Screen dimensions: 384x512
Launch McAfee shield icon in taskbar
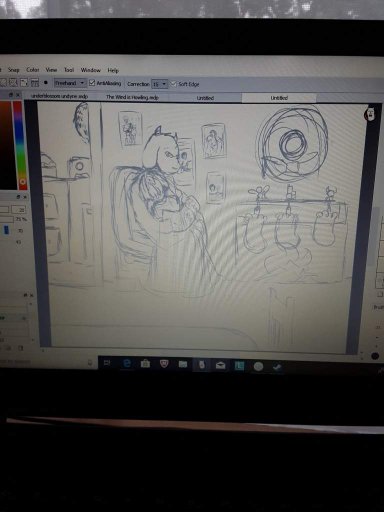point(164,364)
